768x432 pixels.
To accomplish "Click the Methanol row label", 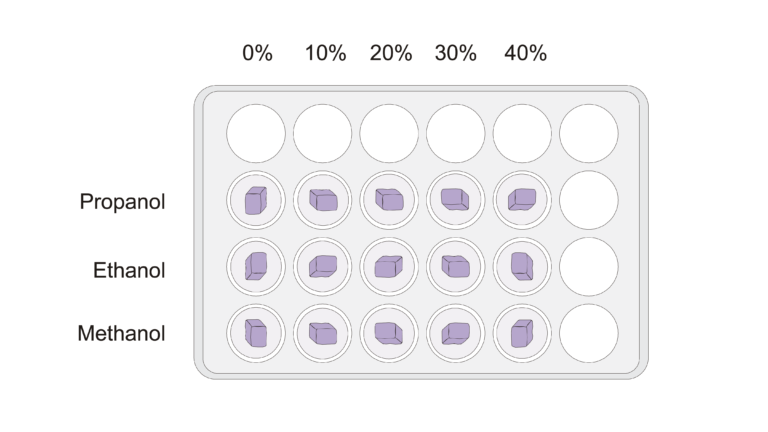I will point(121,334).
